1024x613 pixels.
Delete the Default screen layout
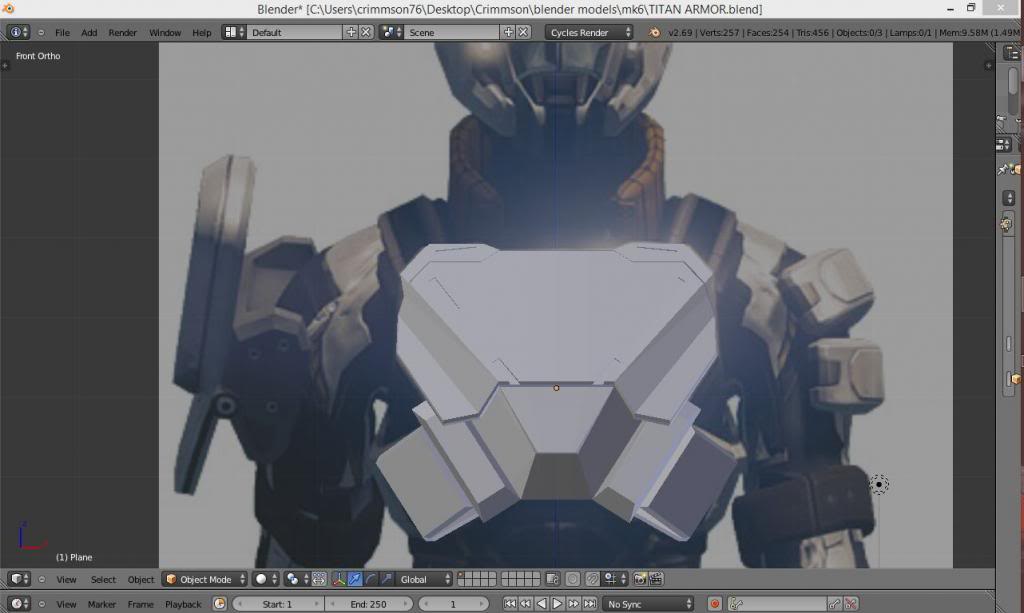tap(366, 32)
